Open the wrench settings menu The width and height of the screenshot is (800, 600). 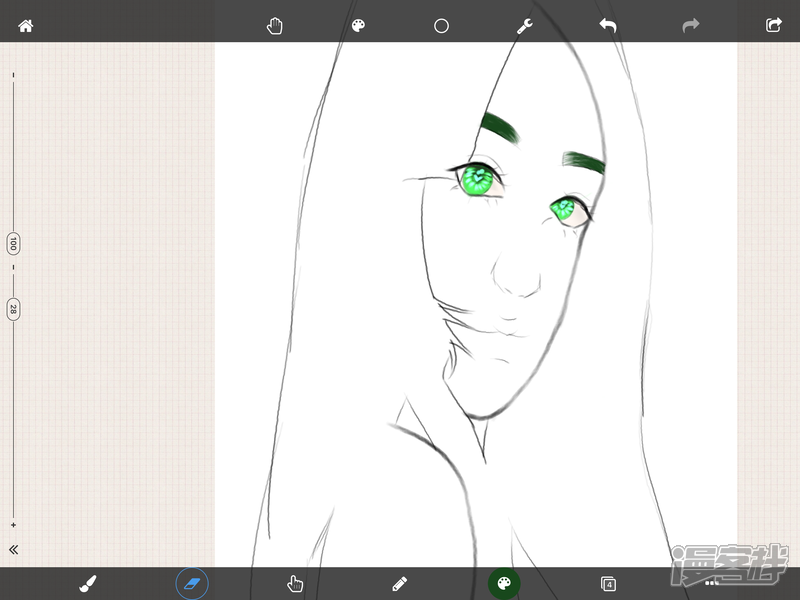[524, 26]
